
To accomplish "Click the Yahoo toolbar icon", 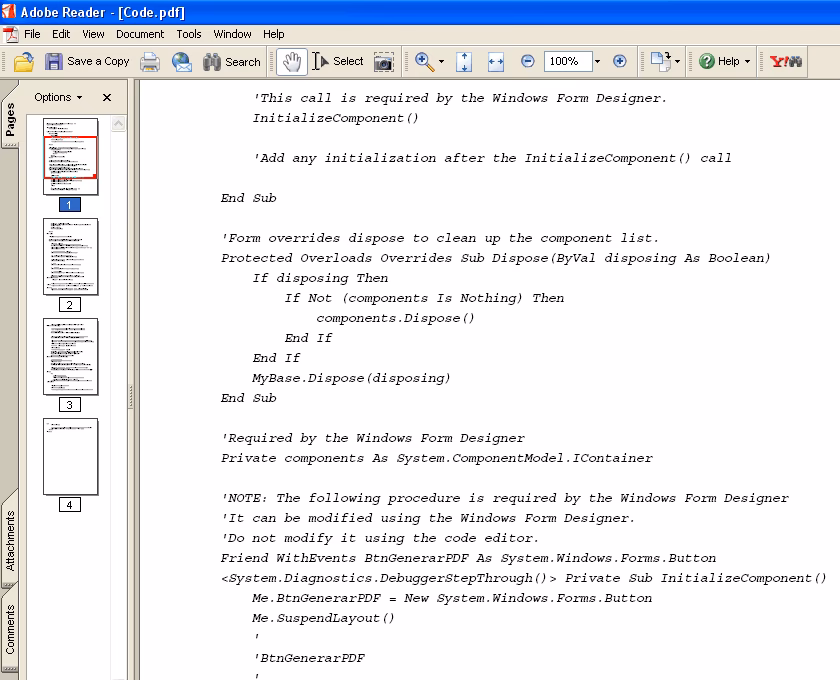I will click(786, 62).
